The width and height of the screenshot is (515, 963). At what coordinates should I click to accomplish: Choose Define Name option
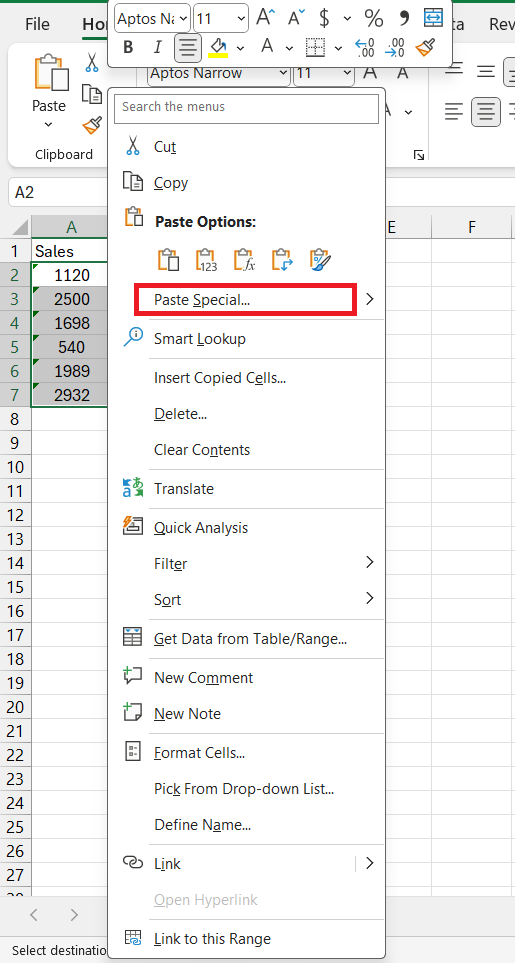203,825
